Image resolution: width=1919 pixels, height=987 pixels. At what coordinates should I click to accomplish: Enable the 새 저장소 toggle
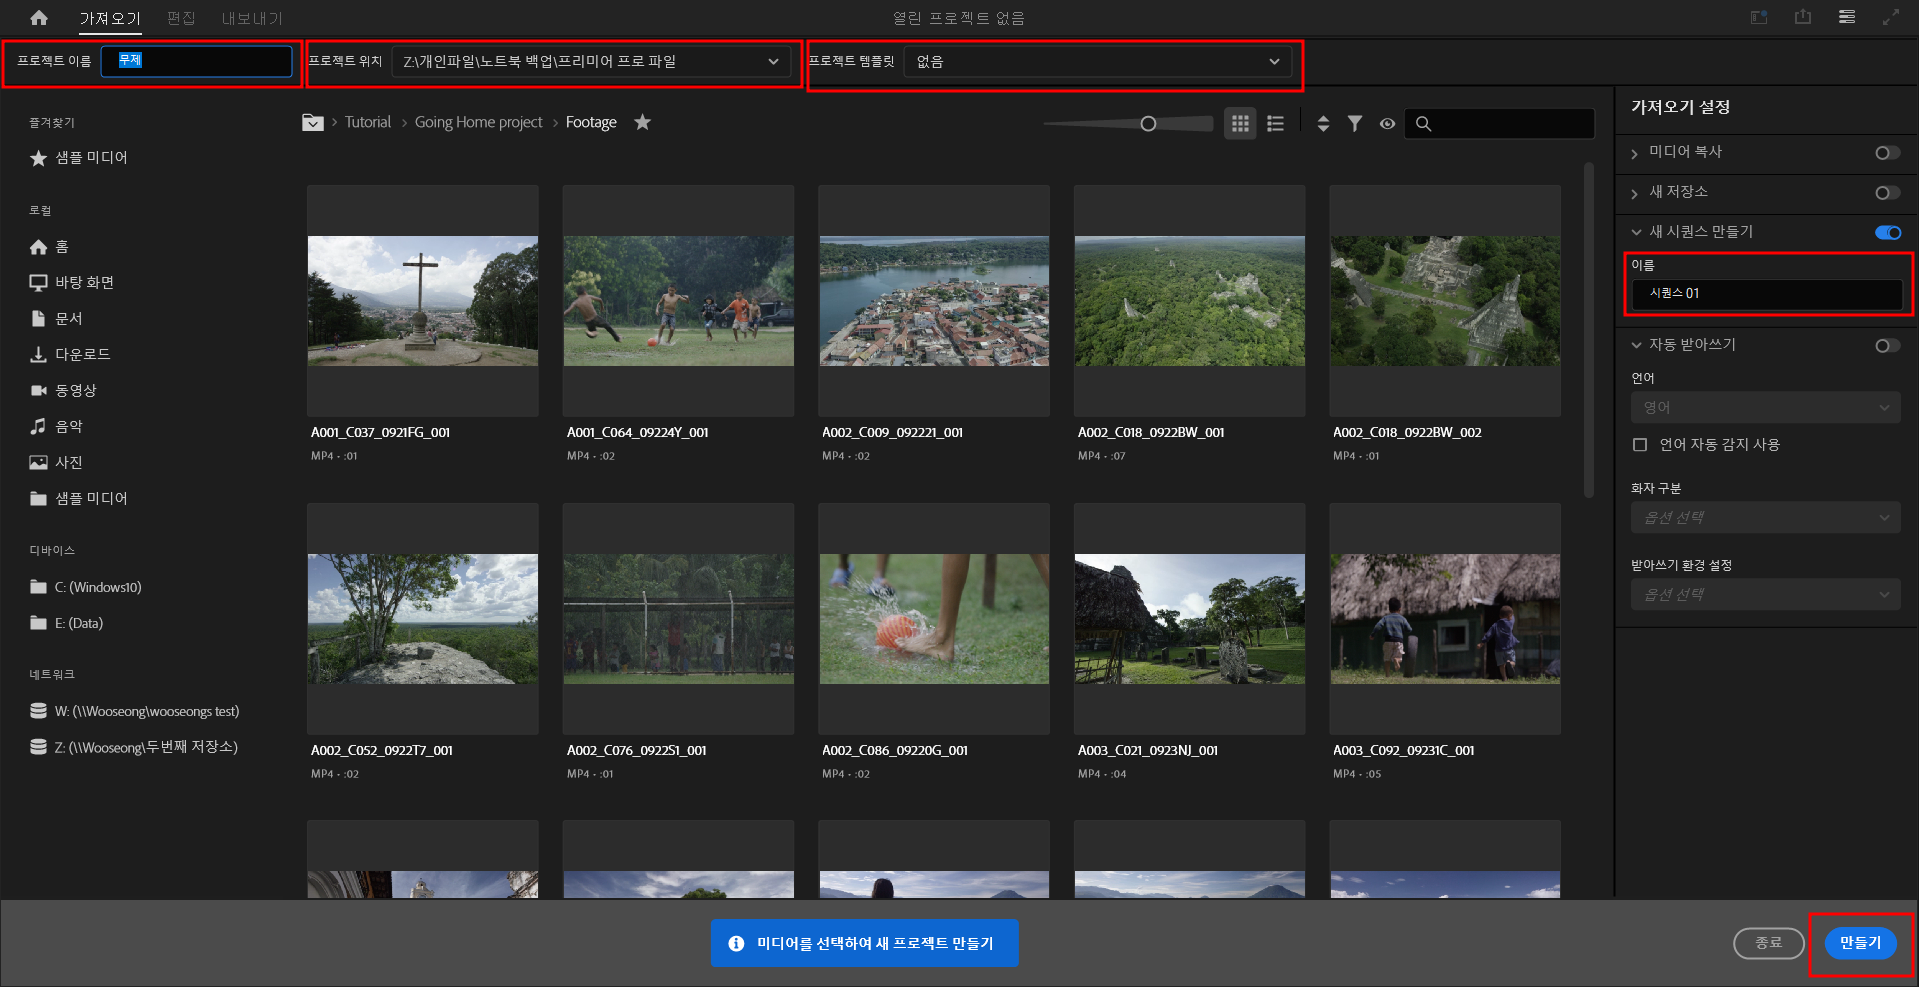1887,193
